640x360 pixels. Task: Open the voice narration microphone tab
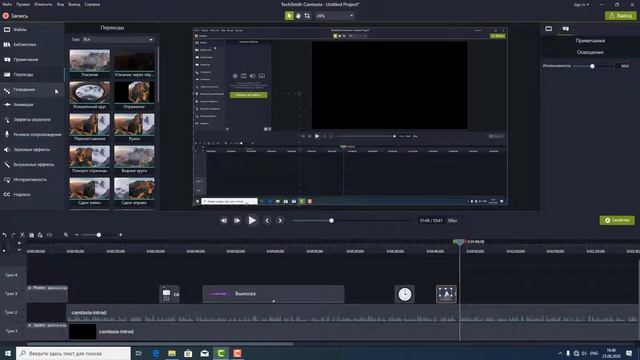(32, 134)
